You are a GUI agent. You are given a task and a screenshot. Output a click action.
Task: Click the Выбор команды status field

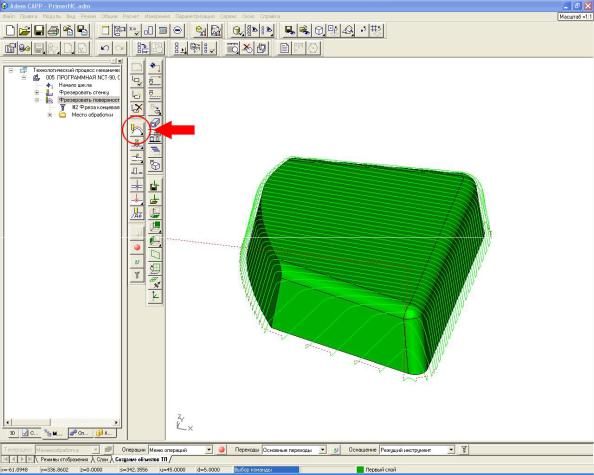point(266,470)
